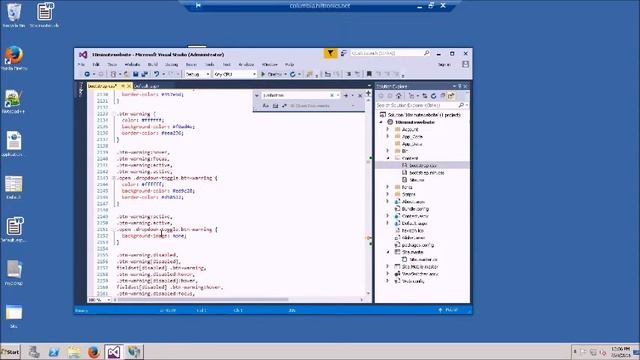
Task: Expand the App_Code folder
Action: (x=388, y=137)
